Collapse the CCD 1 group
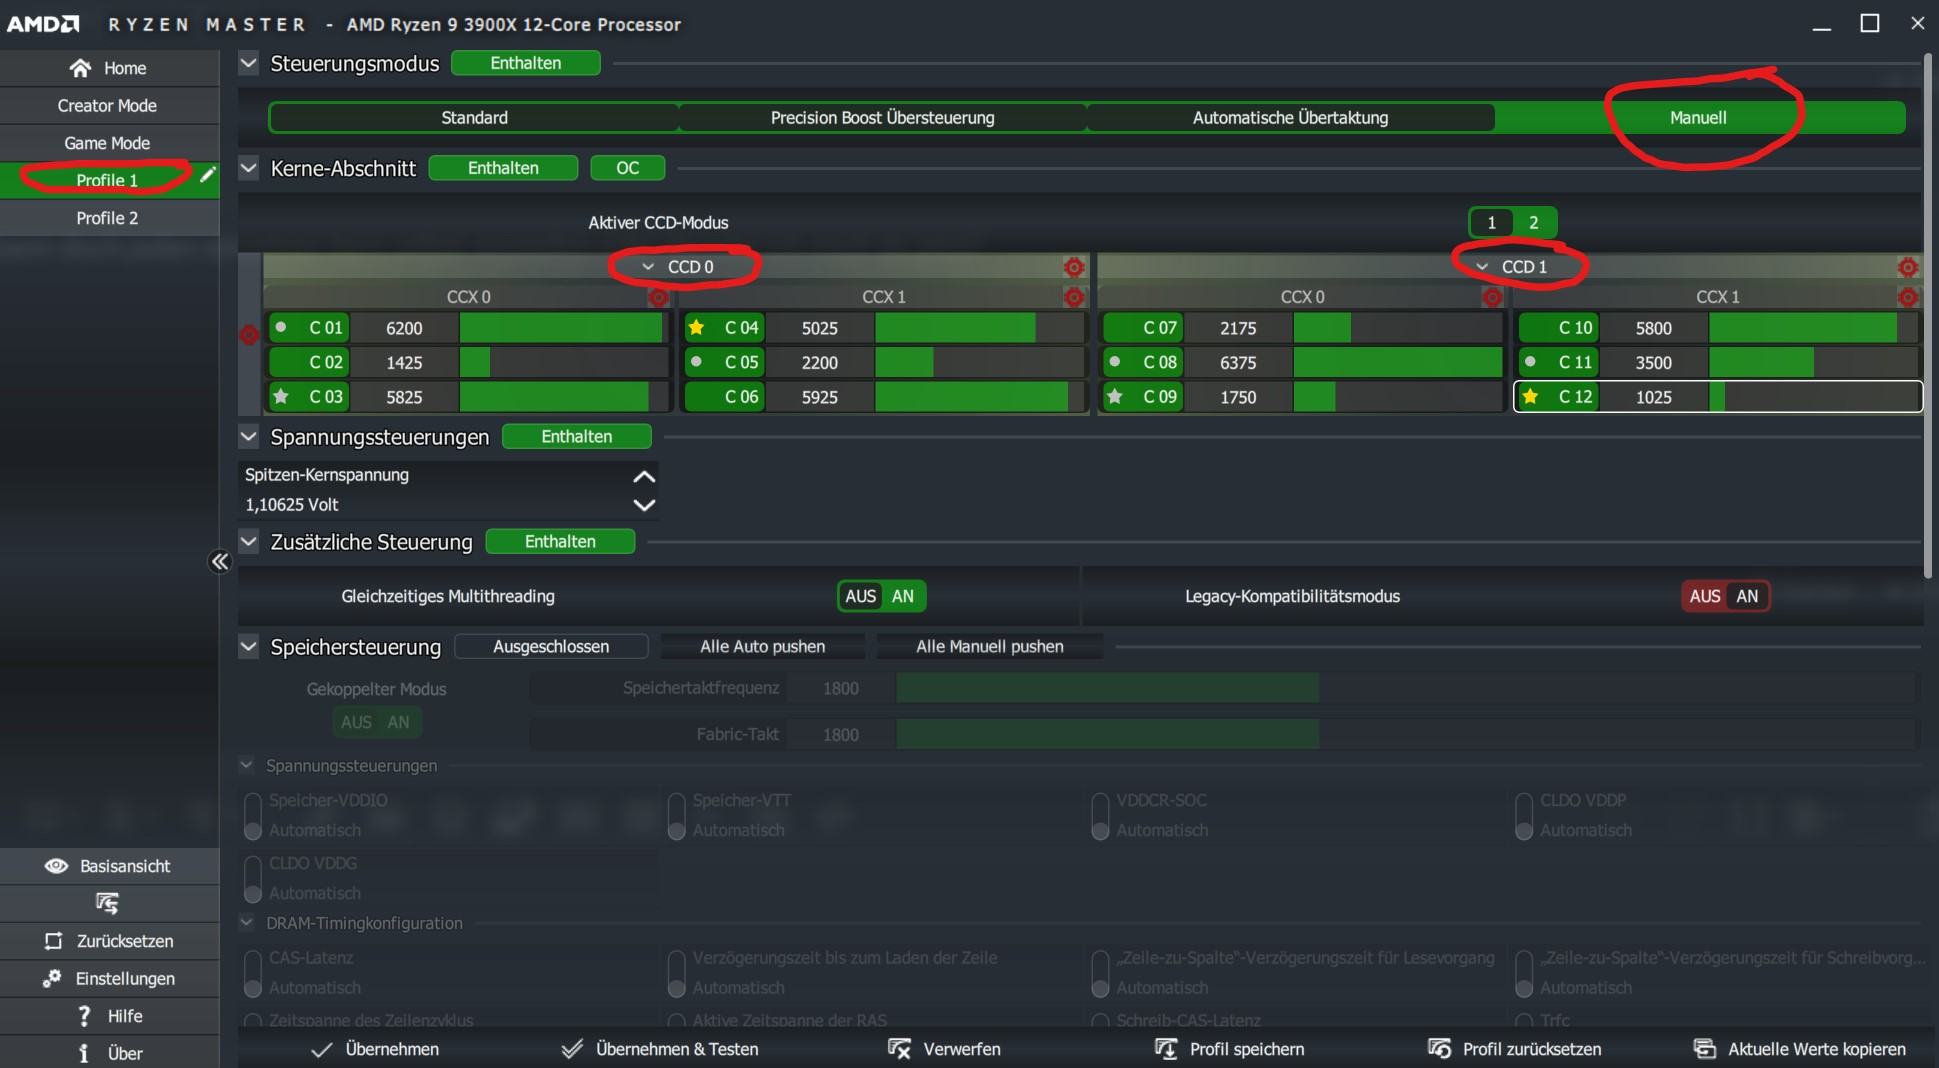The image size is (1939, 1068). click(1482, 267)
